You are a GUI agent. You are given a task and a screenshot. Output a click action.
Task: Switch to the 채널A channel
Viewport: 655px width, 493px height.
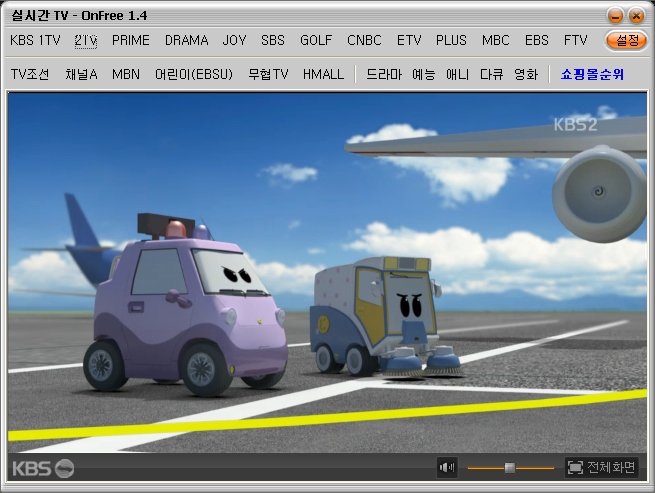click(81, 74)
